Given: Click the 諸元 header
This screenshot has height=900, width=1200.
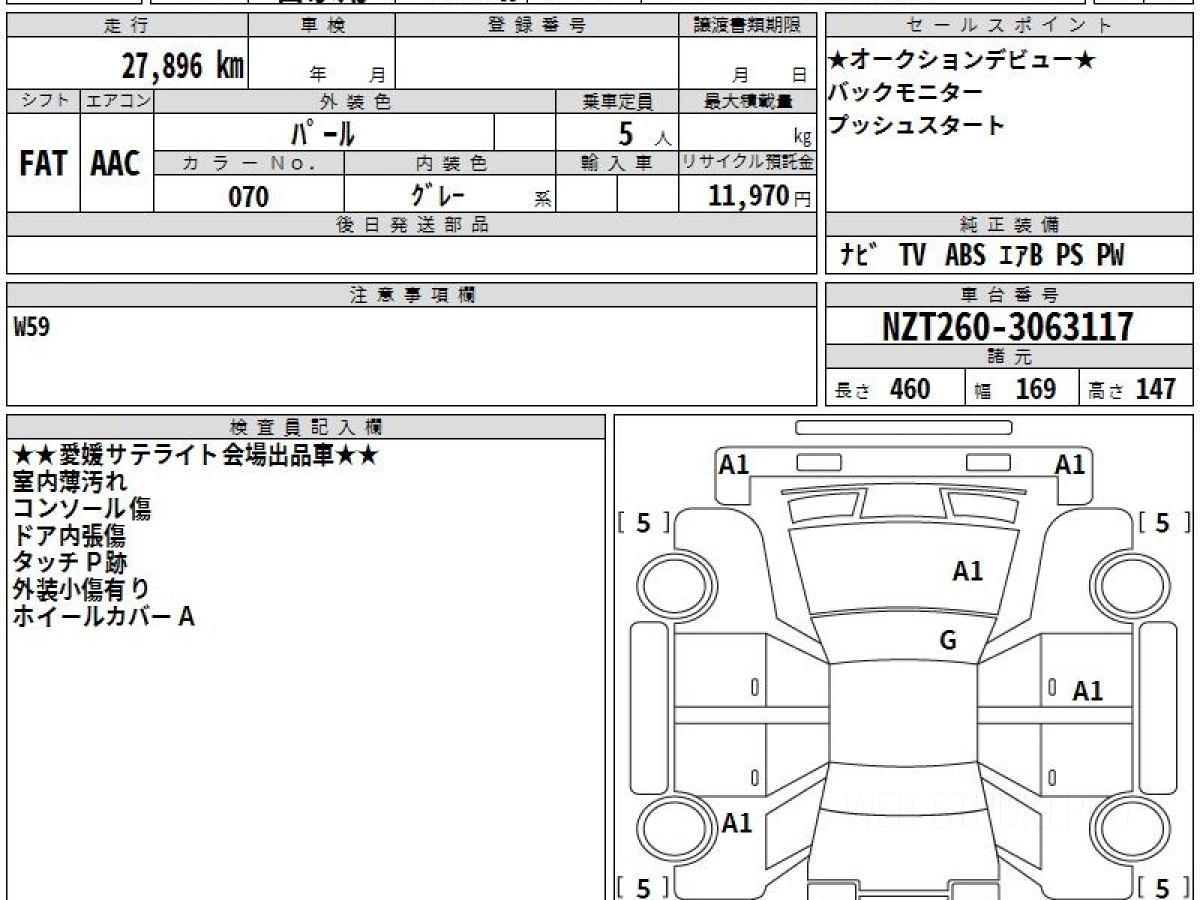Looking at the screenshot, I should pos(1009,357).
